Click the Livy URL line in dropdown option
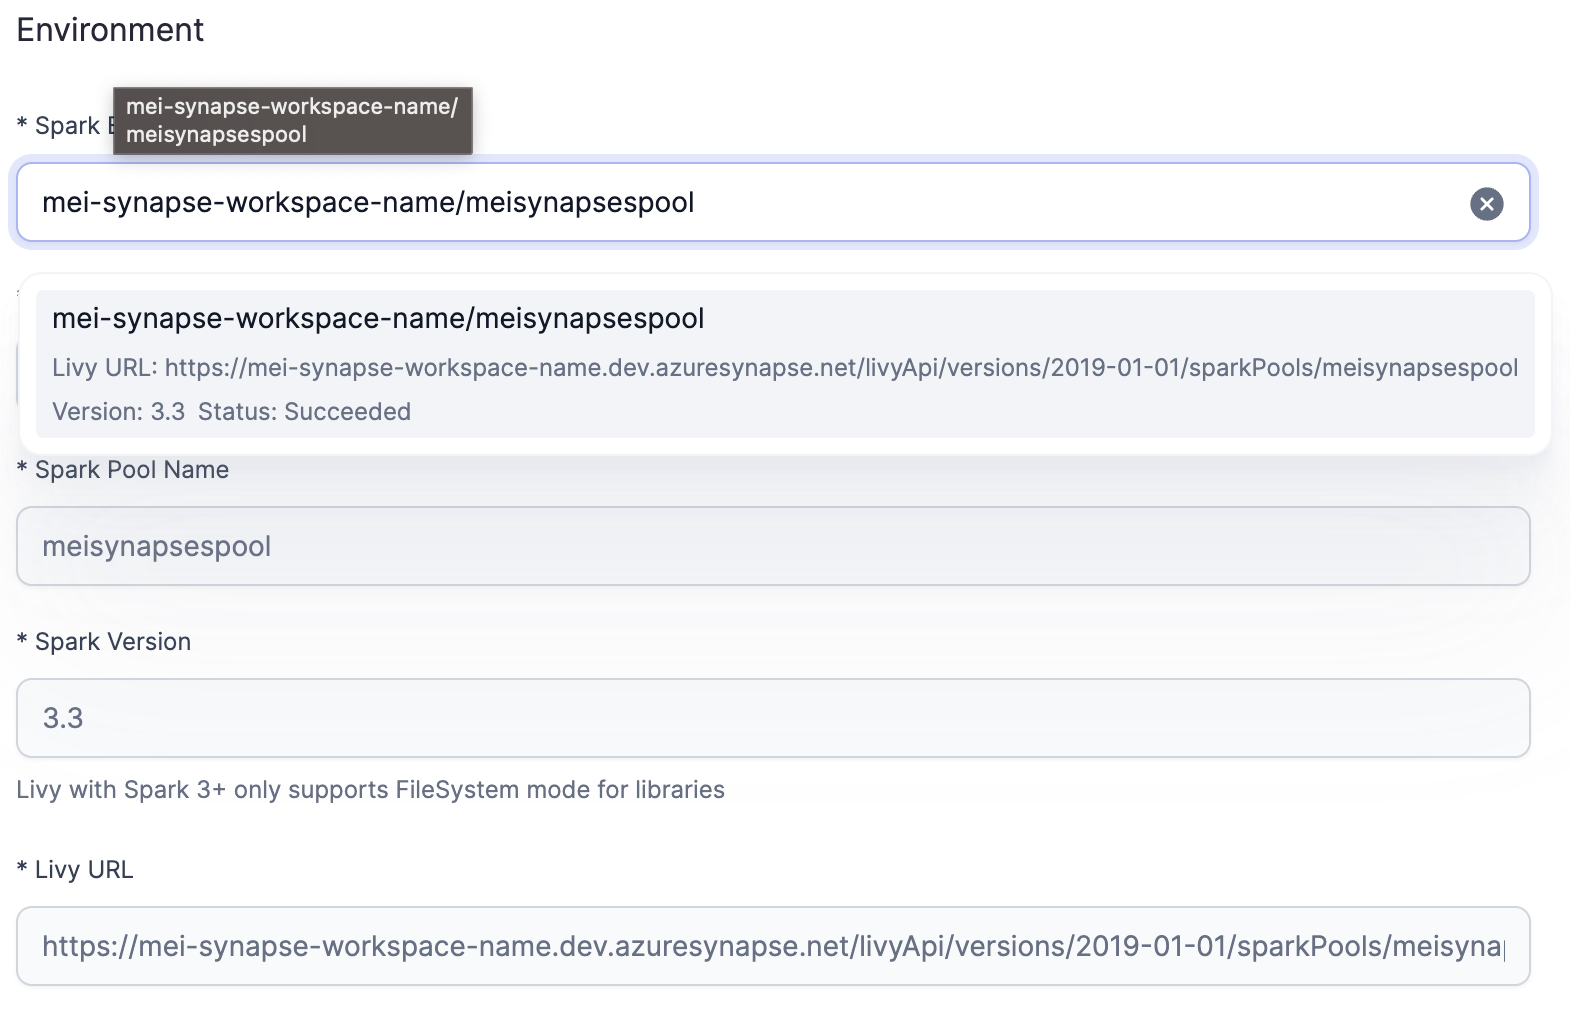This screenshot has height=1010, width=1570. tap(785, 368)
